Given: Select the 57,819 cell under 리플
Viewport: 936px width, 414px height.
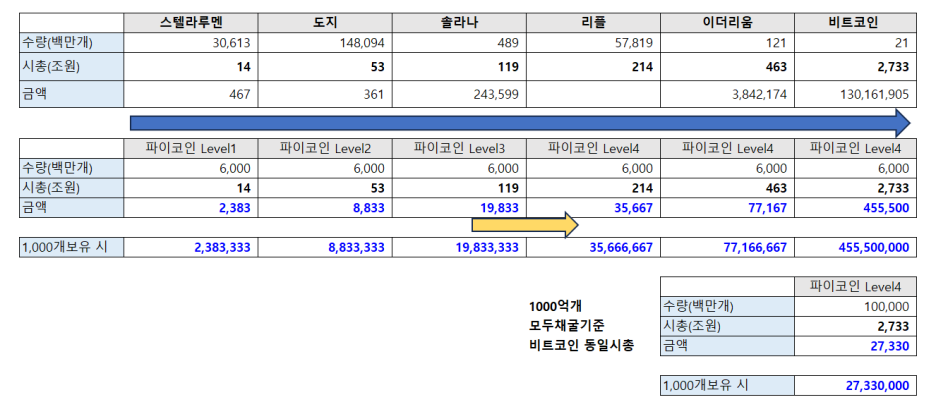Looking at the screenshot, I should [x=593, y=42].
